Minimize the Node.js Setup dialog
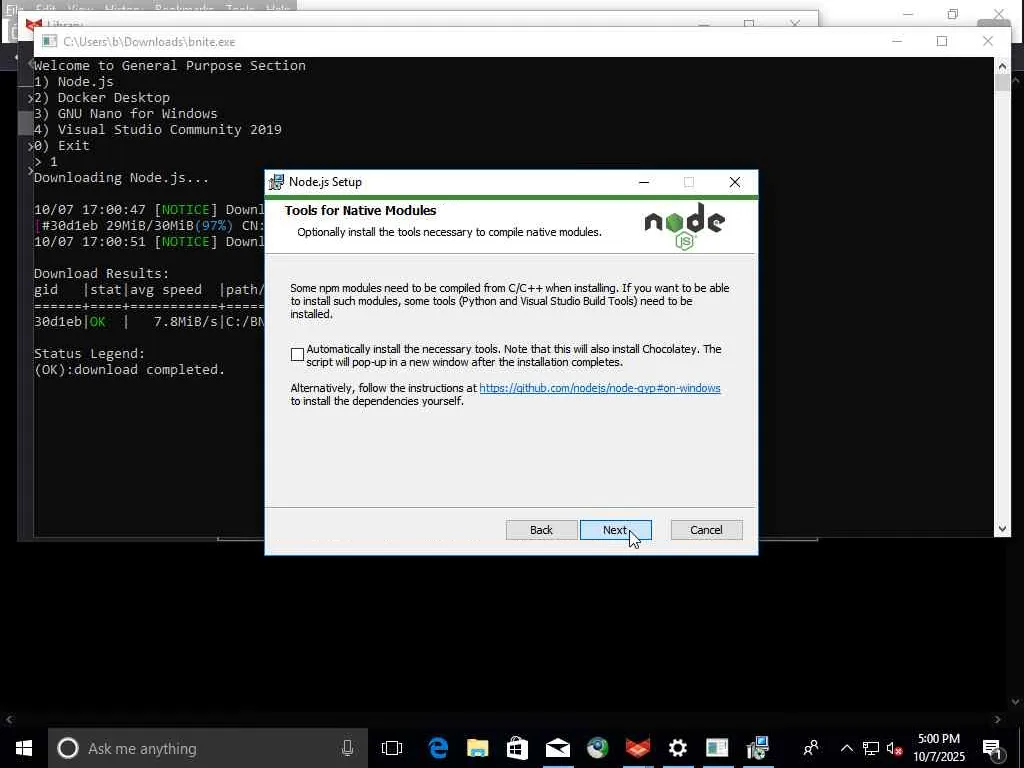Image resolution: width=1024 pixels, height=768 pixels. pos(644,182)
